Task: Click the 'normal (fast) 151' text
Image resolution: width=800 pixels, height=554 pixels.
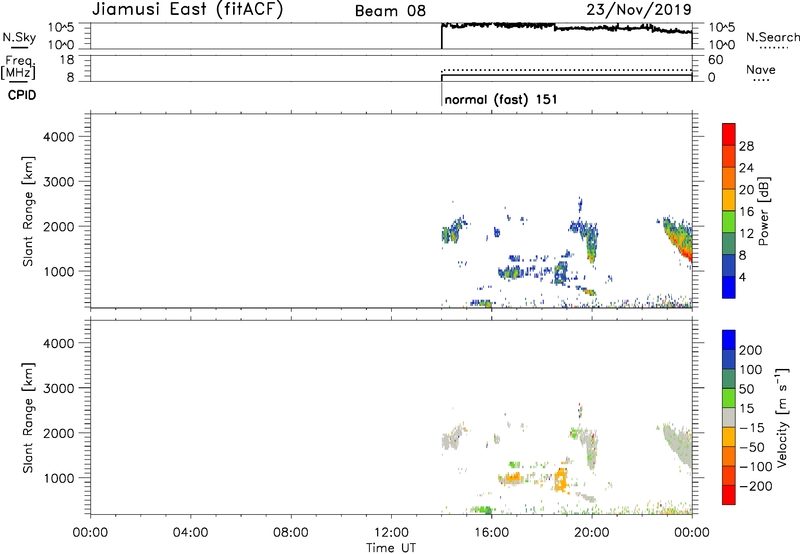Action: [x=501, y=99]
